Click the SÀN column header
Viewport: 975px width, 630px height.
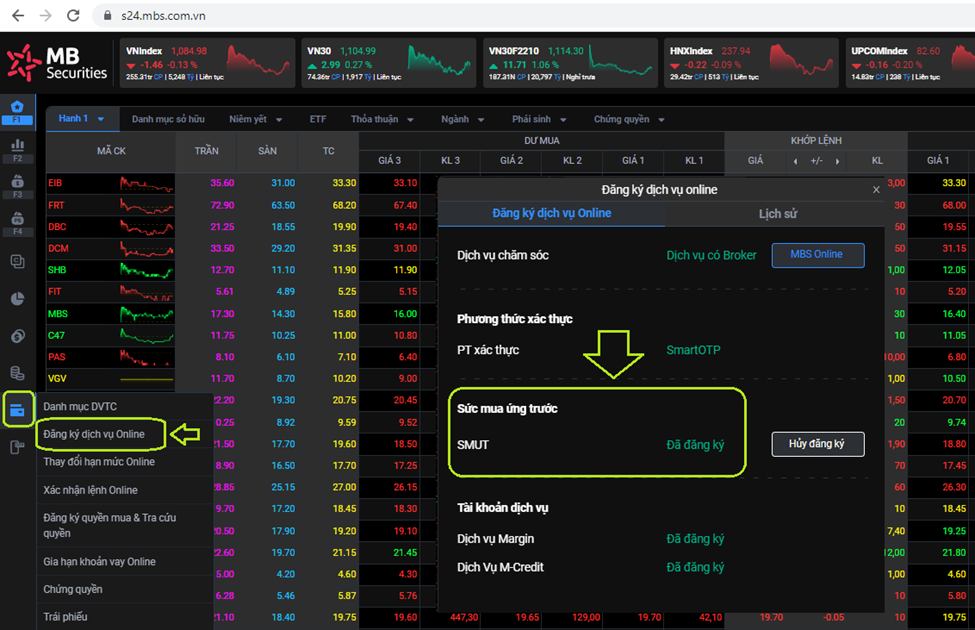point(267,151)
